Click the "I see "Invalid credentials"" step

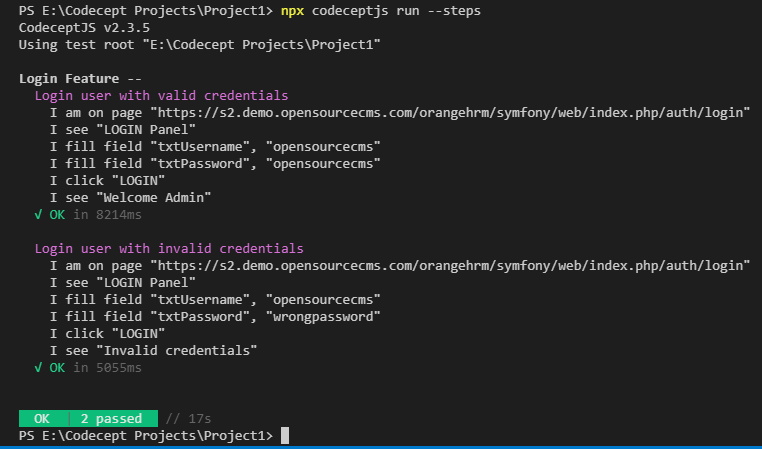click(x=154, y=351)
